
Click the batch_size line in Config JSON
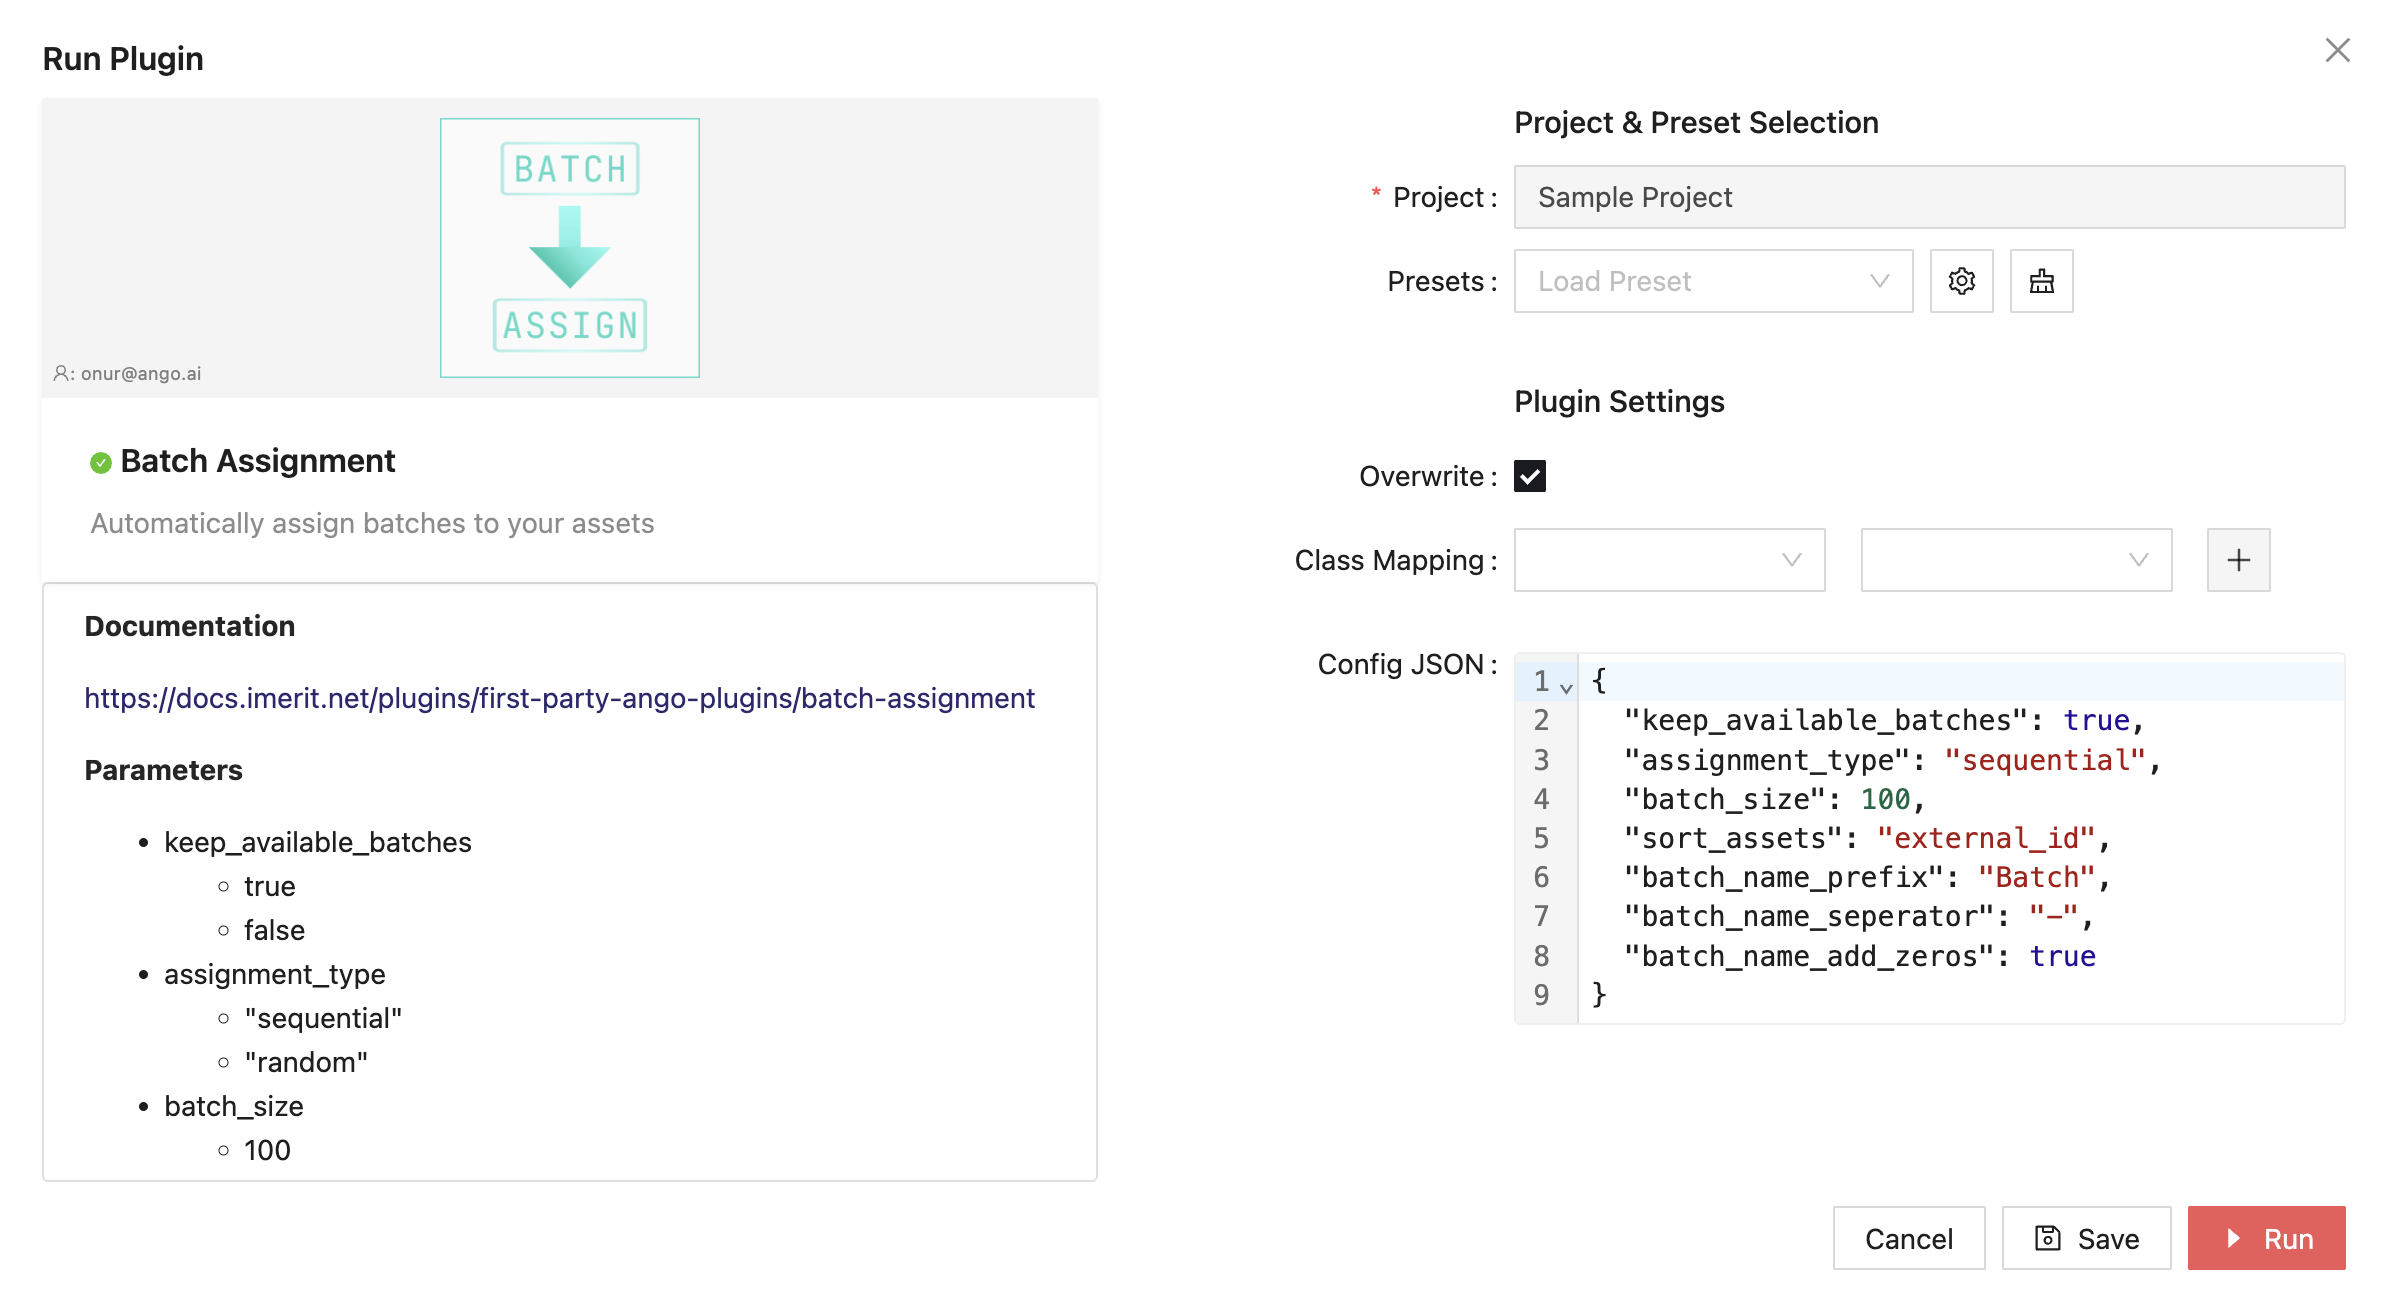(x=1776, y=799)
